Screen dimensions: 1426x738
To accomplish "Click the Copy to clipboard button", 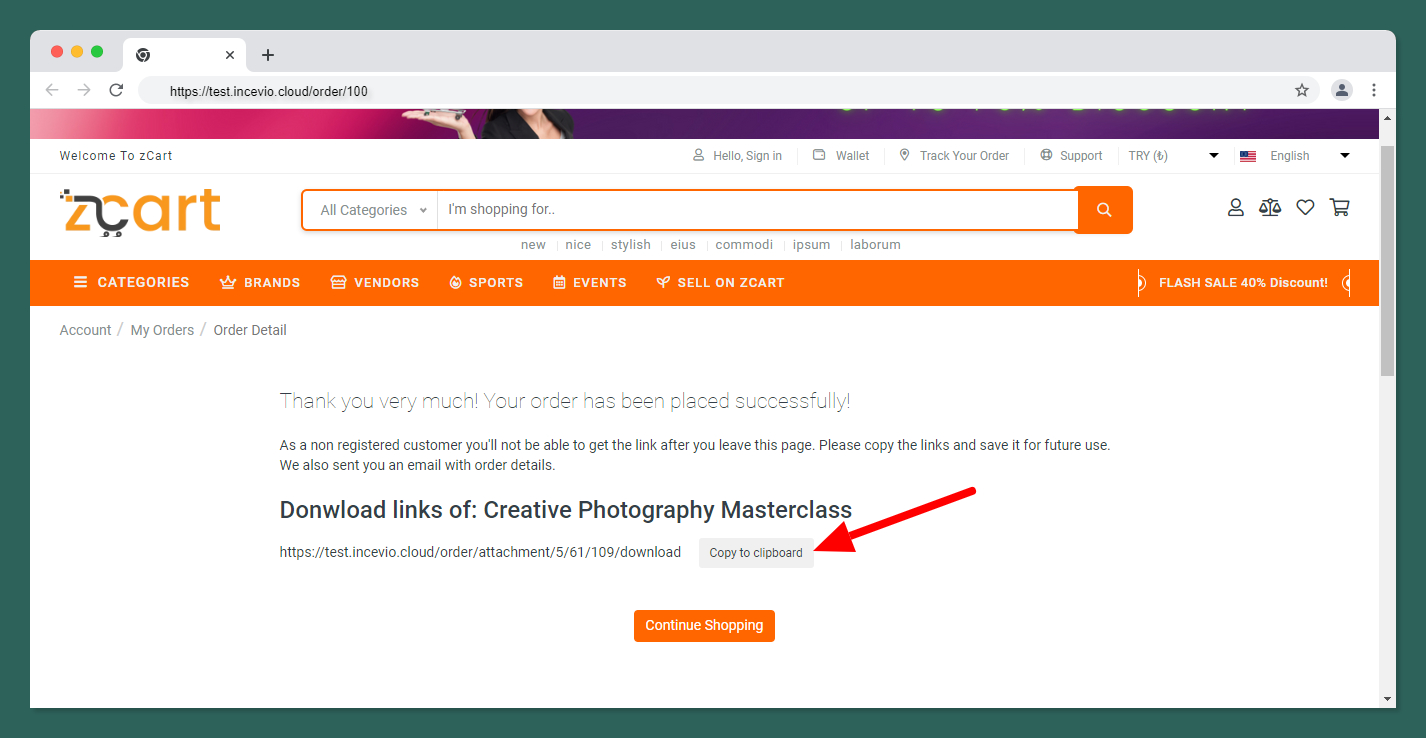I will 756,553.
